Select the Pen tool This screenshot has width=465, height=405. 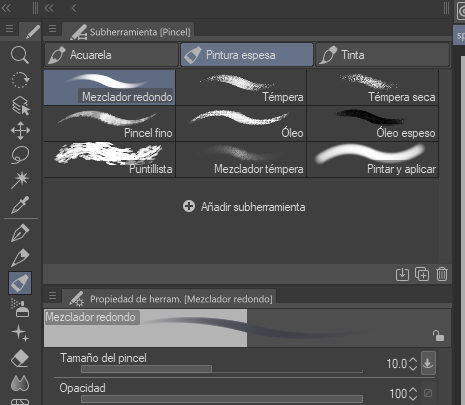20,233
